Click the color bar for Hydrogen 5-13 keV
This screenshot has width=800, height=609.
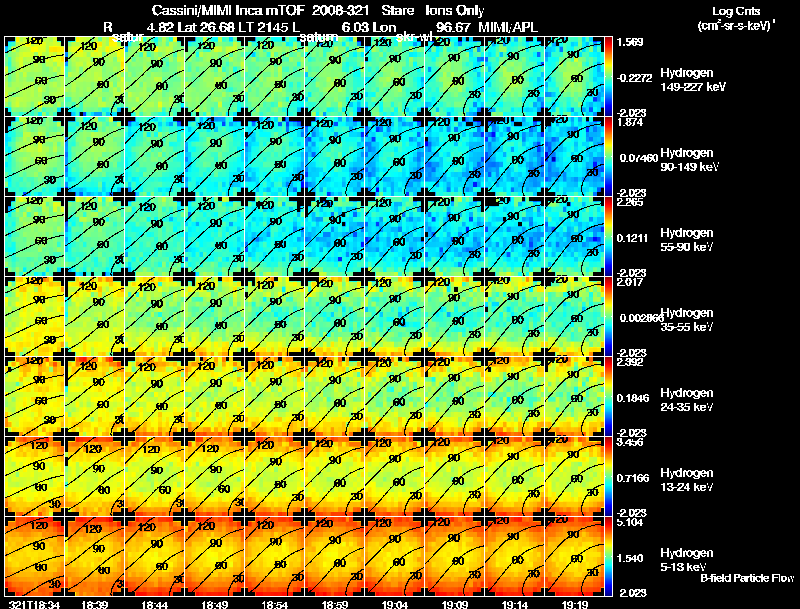[x=609, y=556]
